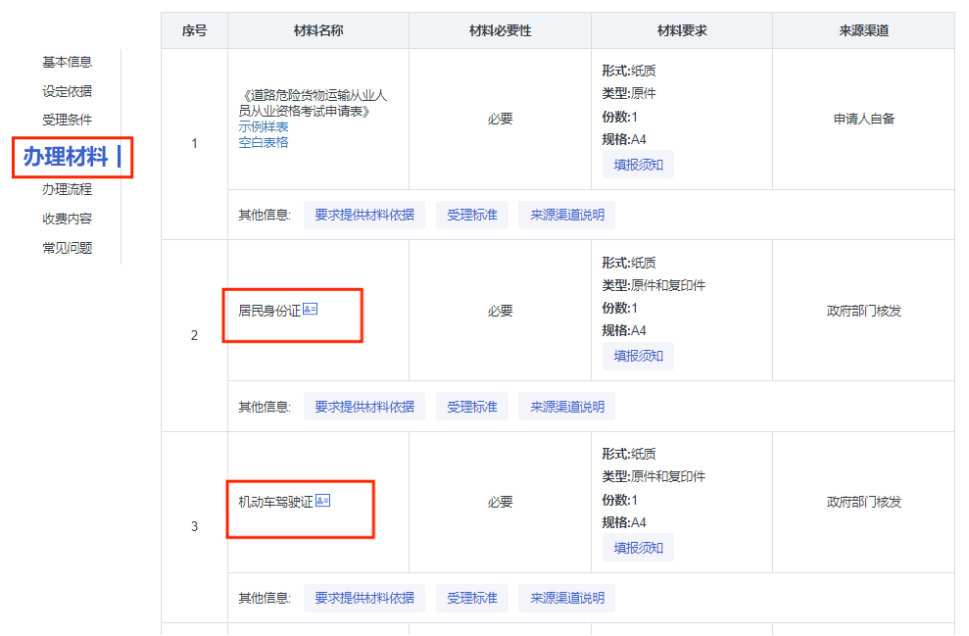Click 填报须知 in the 居民身份证 row
The width and height of the screenshot is (969, 636).
point(638,356)
